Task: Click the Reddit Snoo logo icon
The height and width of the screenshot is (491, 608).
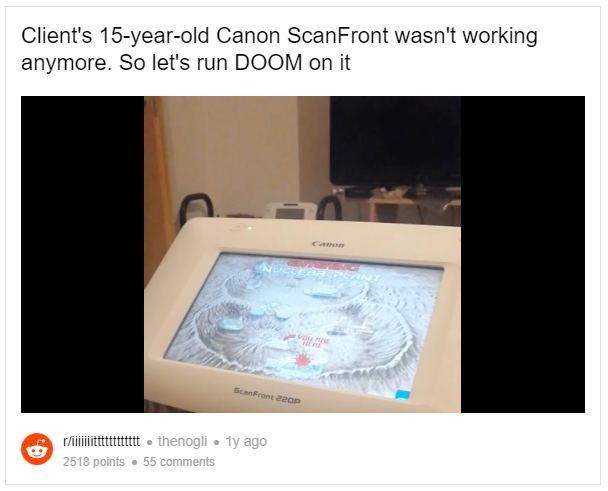Action: (x=37, y=449)
